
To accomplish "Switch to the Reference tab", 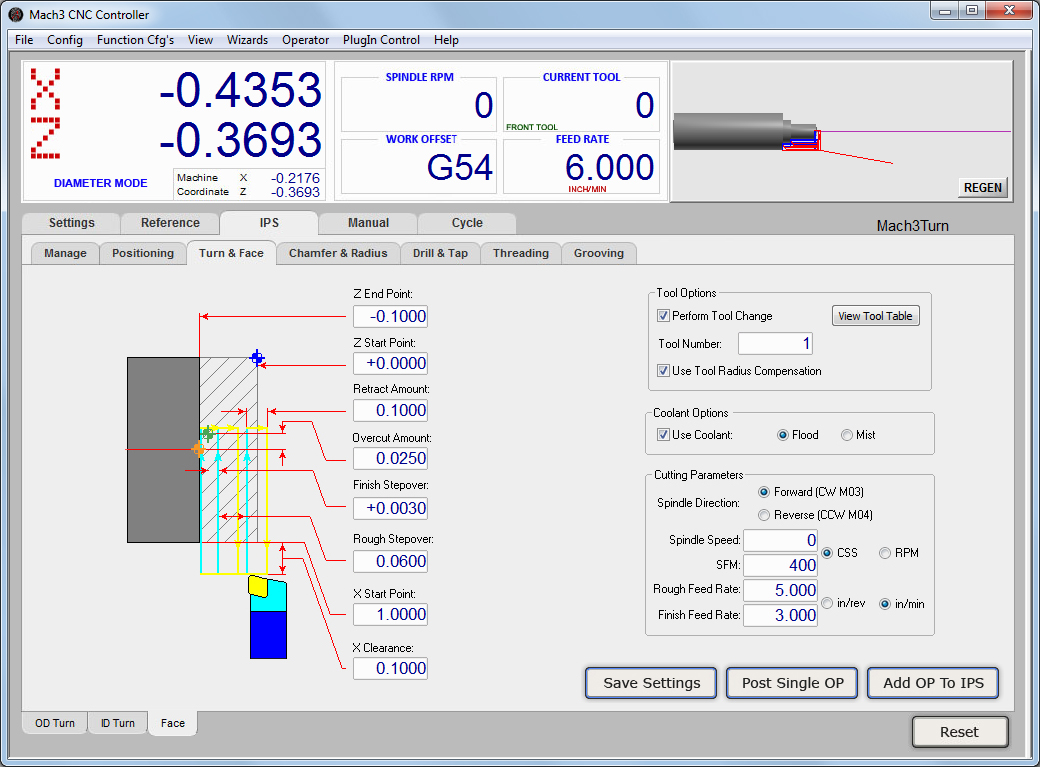I will [x=170, y=223].
